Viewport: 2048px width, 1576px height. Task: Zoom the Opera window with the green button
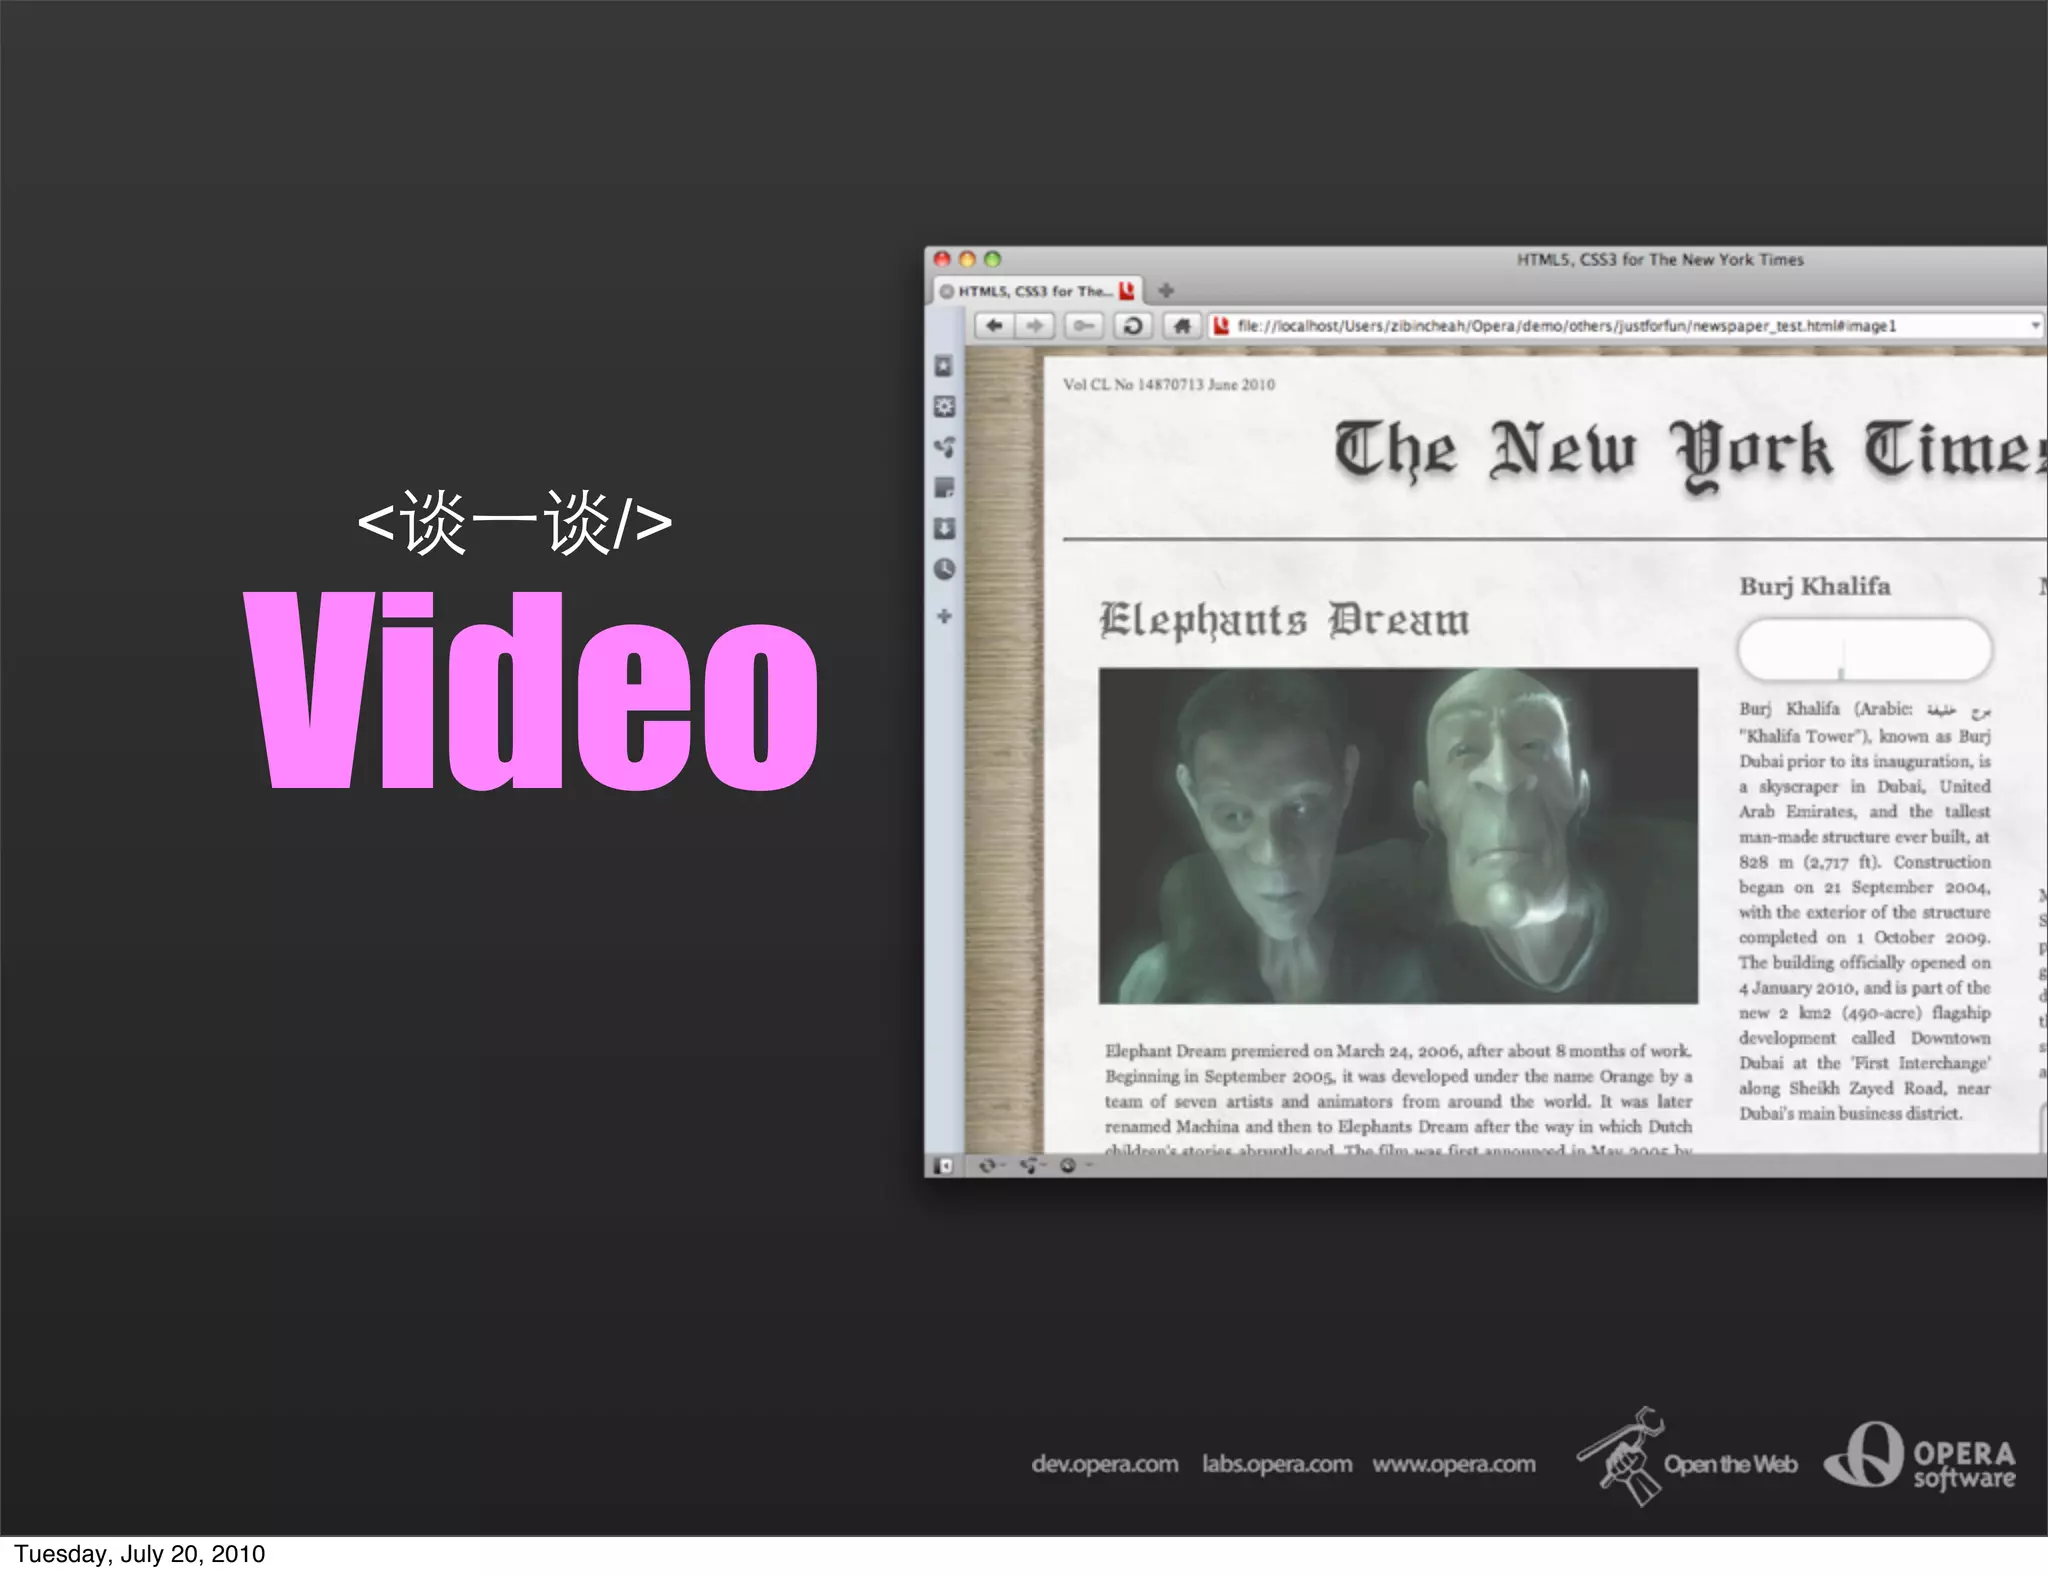tap(992, 259)
